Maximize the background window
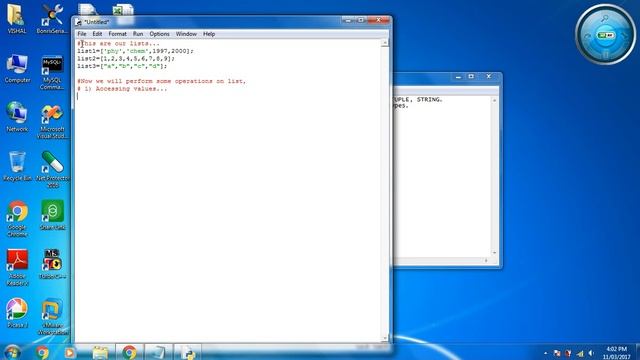640x360 pixels. click(x=471, y=77)
